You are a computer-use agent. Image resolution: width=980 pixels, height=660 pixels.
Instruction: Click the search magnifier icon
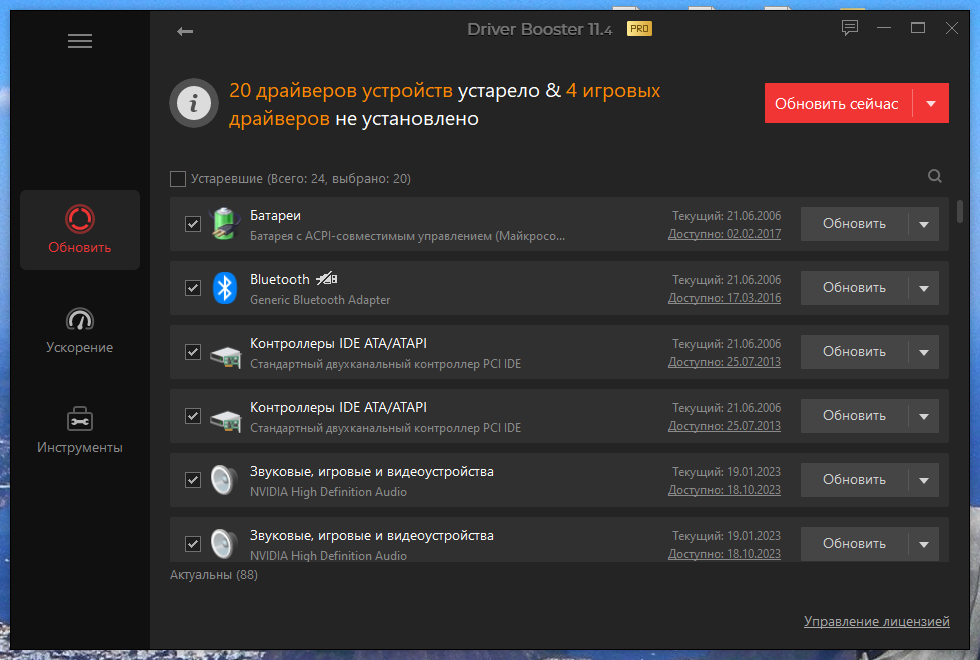coord(934,176)
